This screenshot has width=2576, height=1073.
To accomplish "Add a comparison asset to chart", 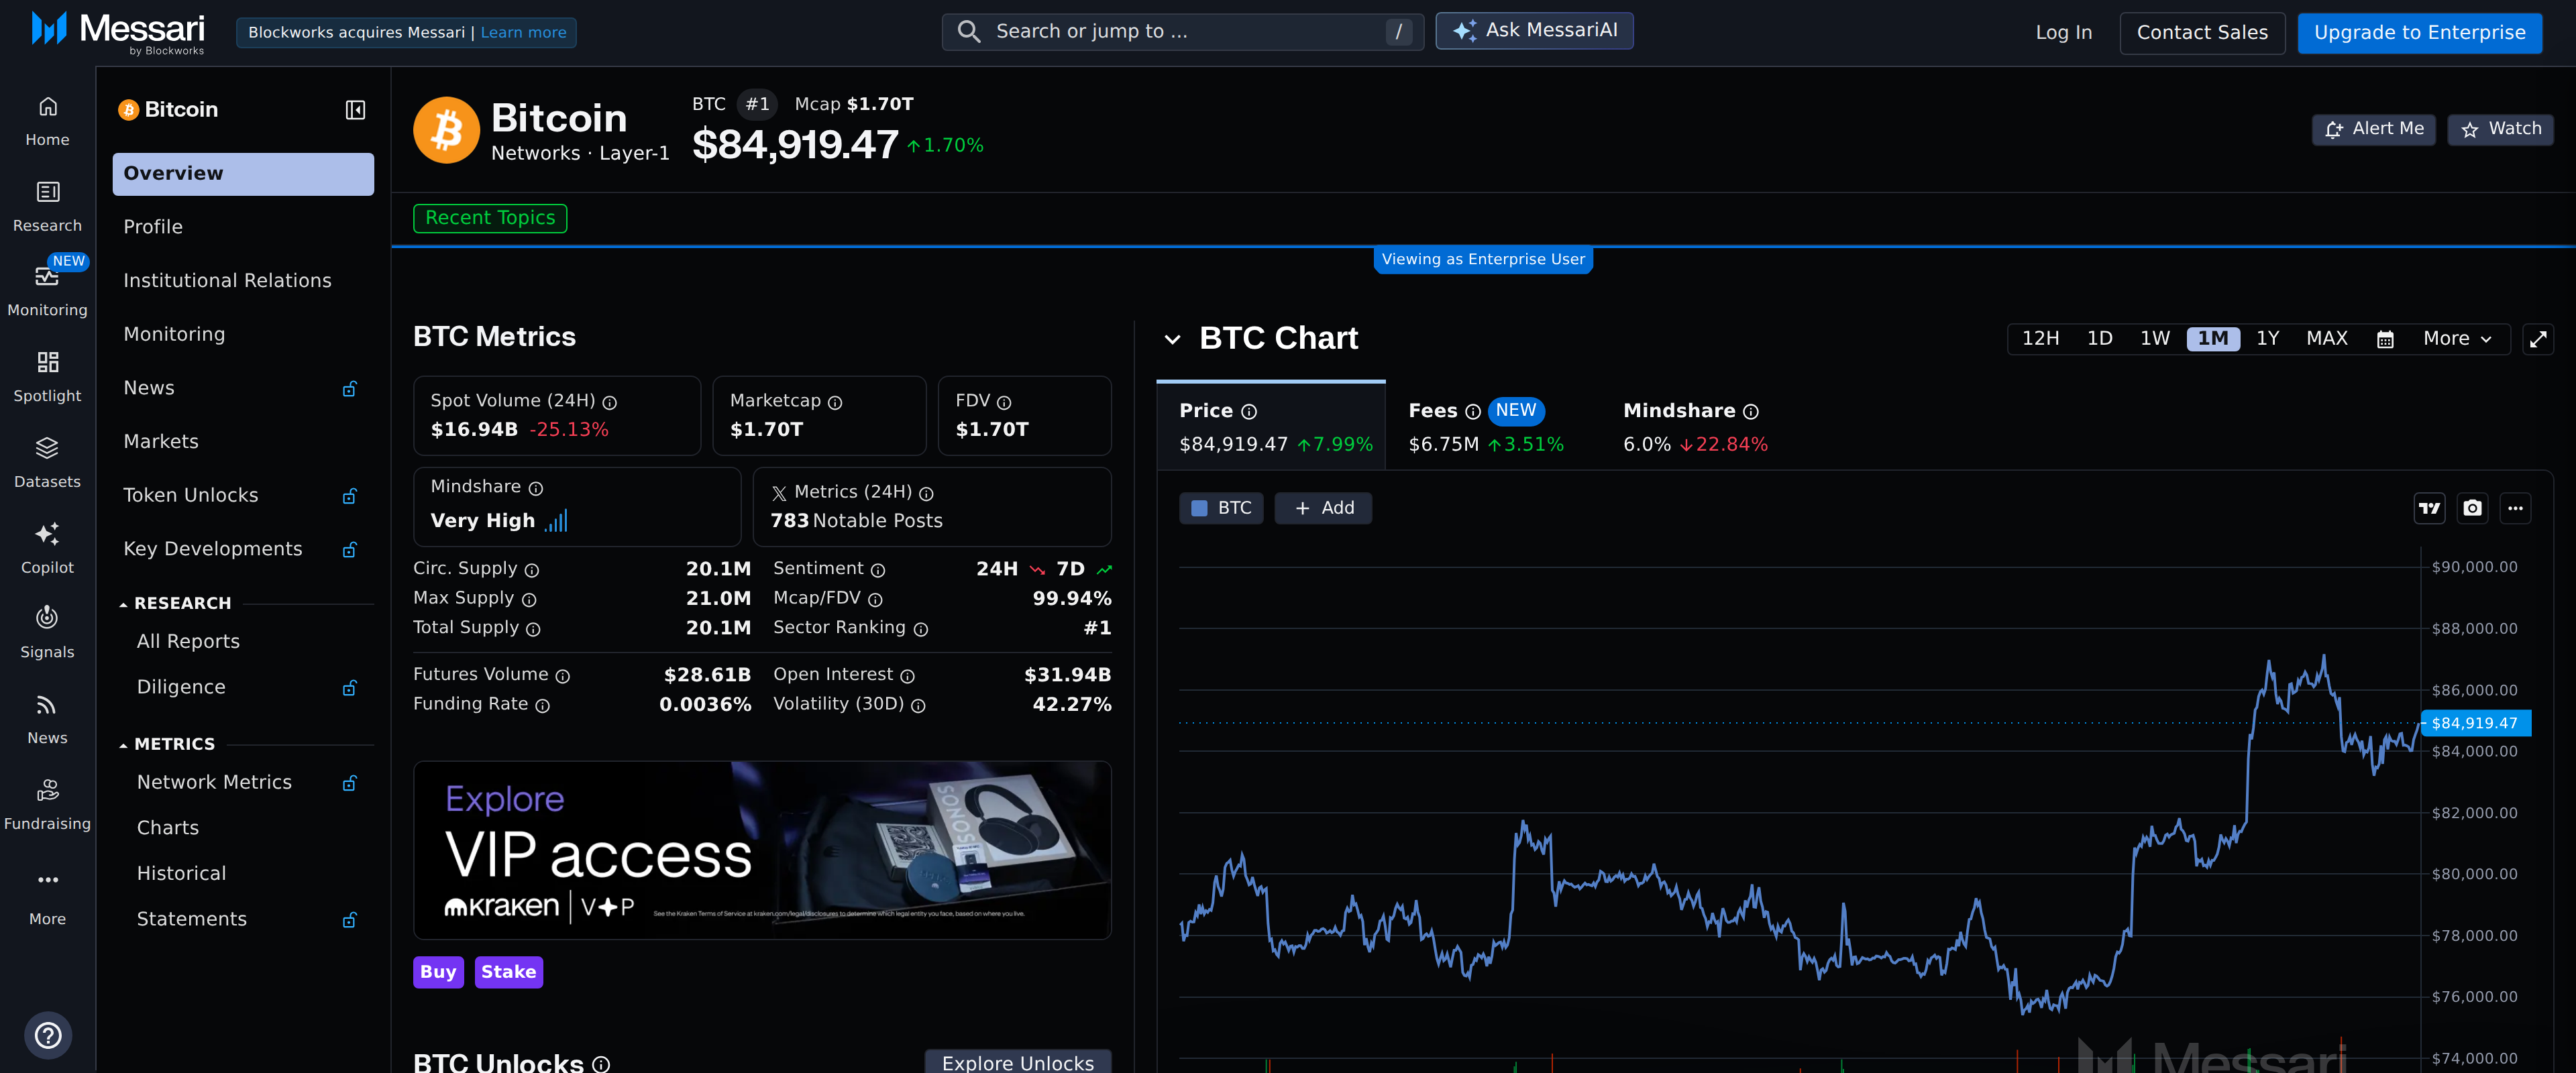I will tap(1323, 508).
